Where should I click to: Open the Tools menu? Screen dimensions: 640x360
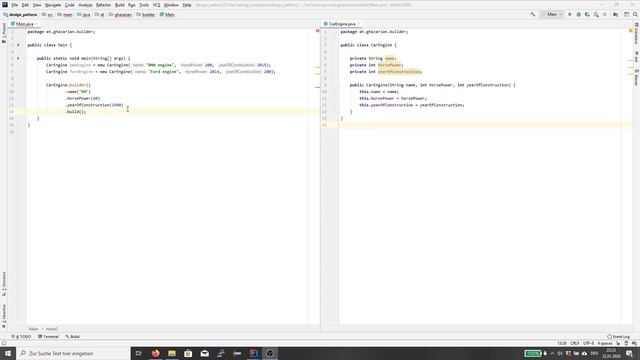[x=144, y=5]
